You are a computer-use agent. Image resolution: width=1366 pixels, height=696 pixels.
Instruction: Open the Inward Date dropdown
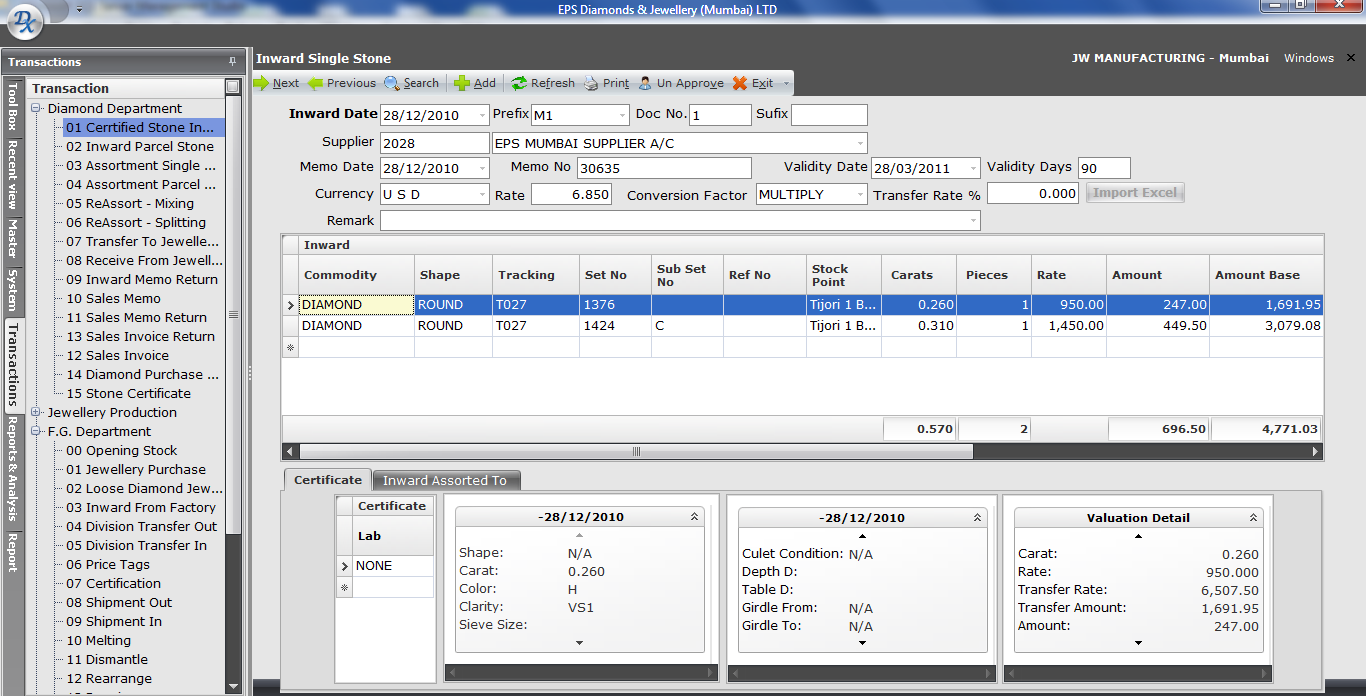483,115
